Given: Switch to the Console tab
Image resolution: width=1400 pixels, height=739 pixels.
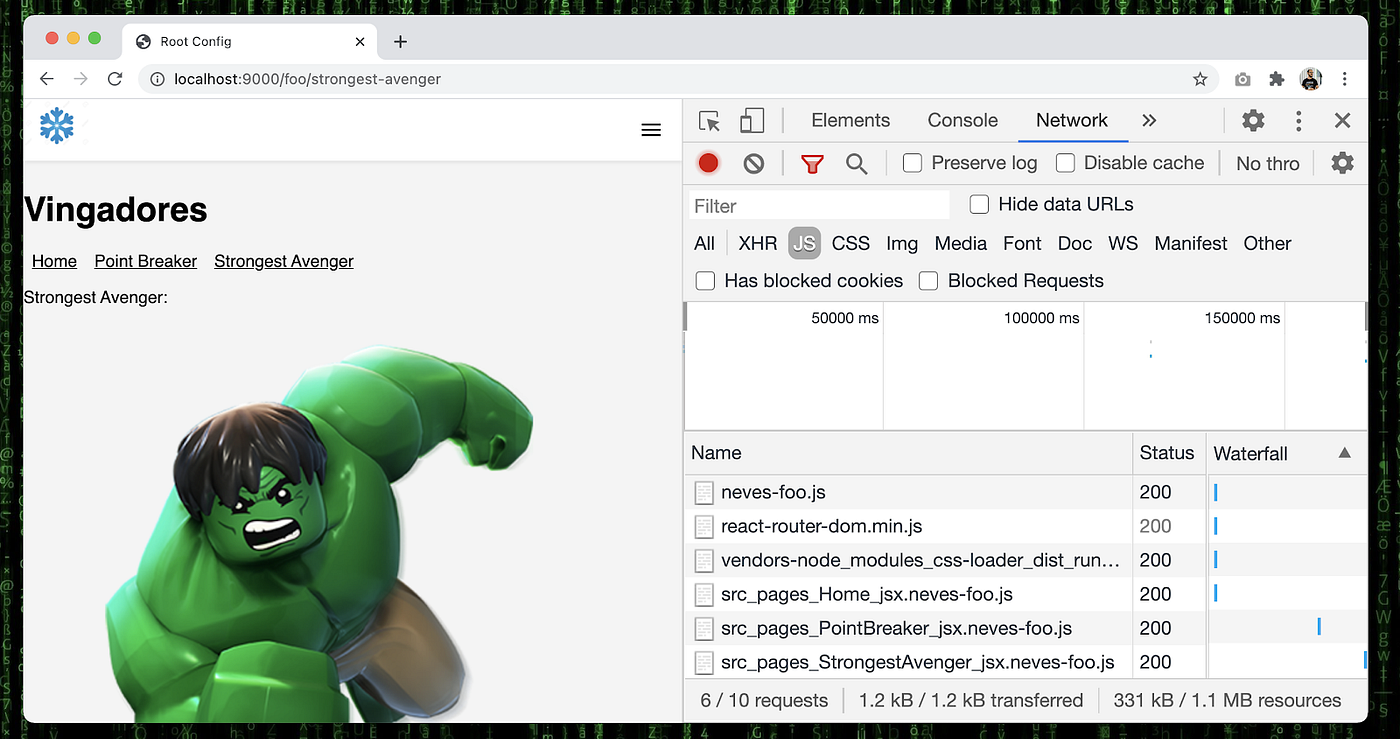Looking at the screenshot, I should (962, 120).
